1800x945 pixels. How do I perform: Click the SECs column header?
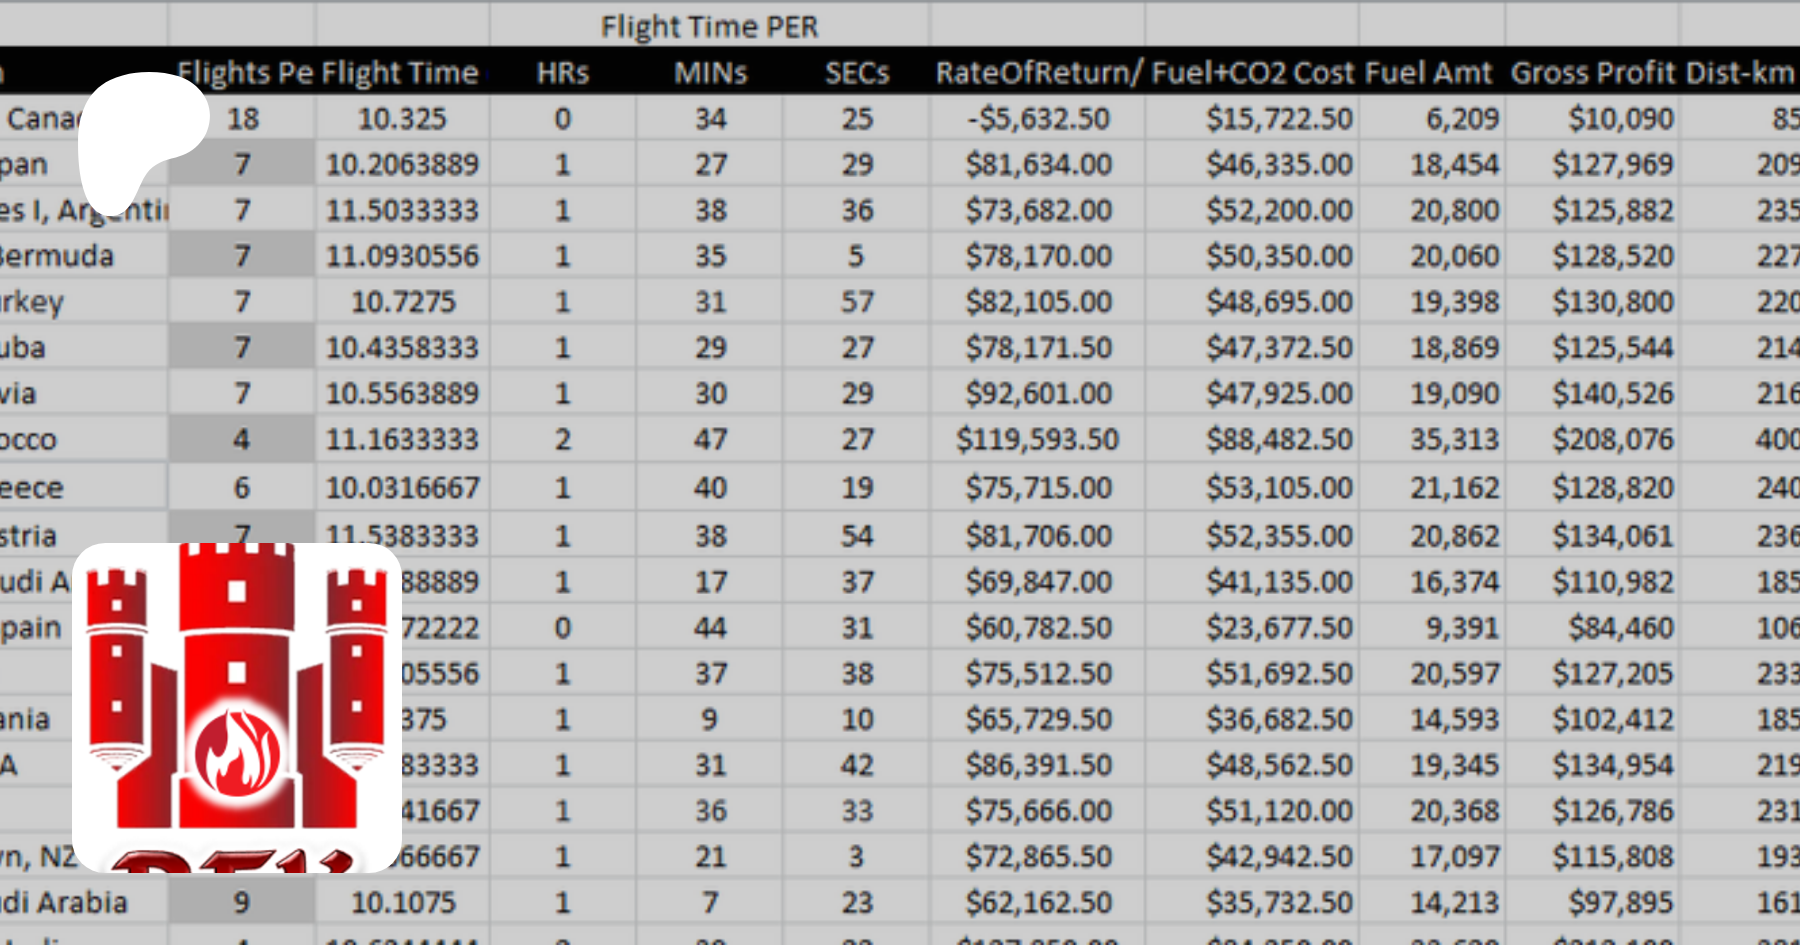(x=857, y=73)
